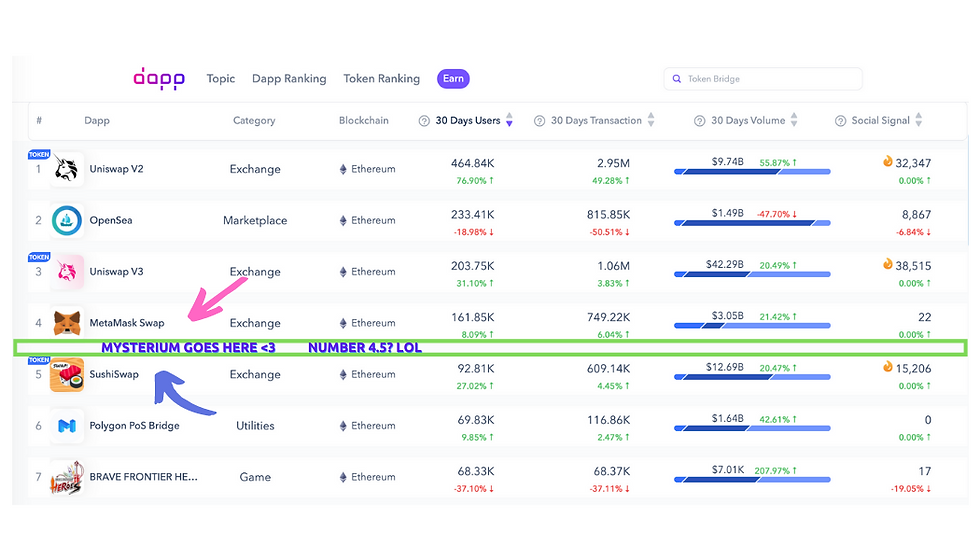Sort by 30 Days Users arrows

509,119
